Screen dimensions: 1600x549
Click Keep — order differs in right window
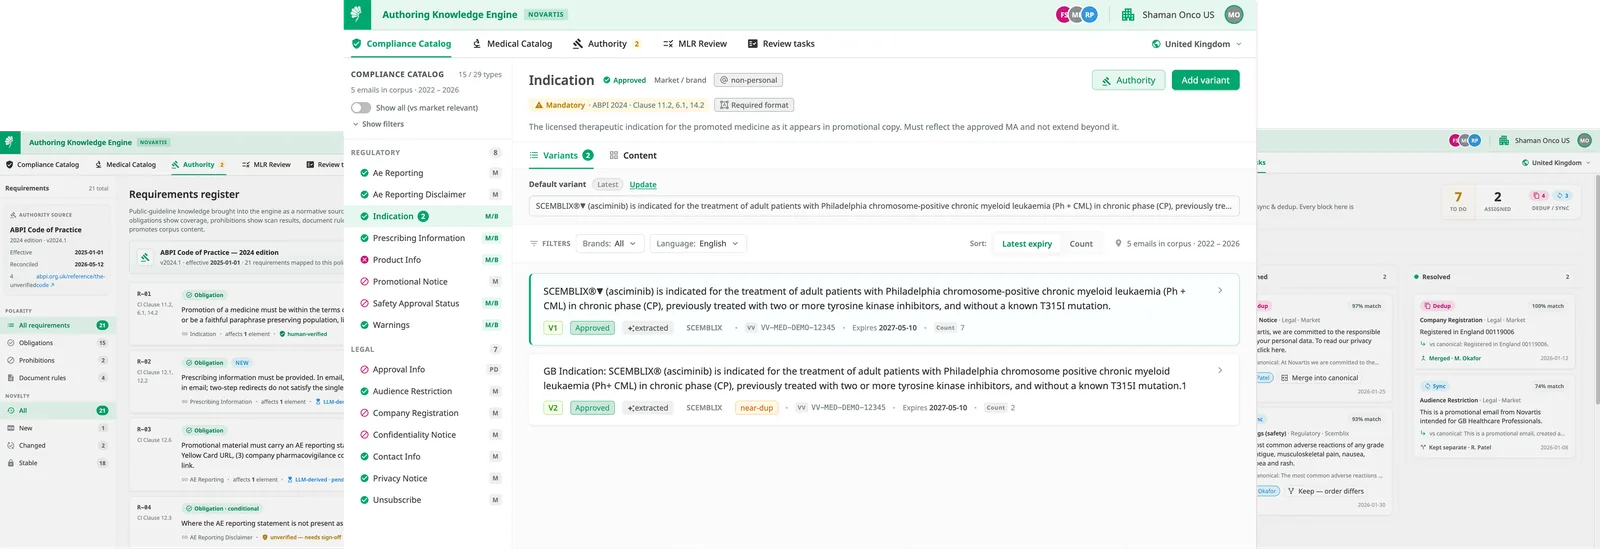pyautogui.click(x=1325, y=491)
